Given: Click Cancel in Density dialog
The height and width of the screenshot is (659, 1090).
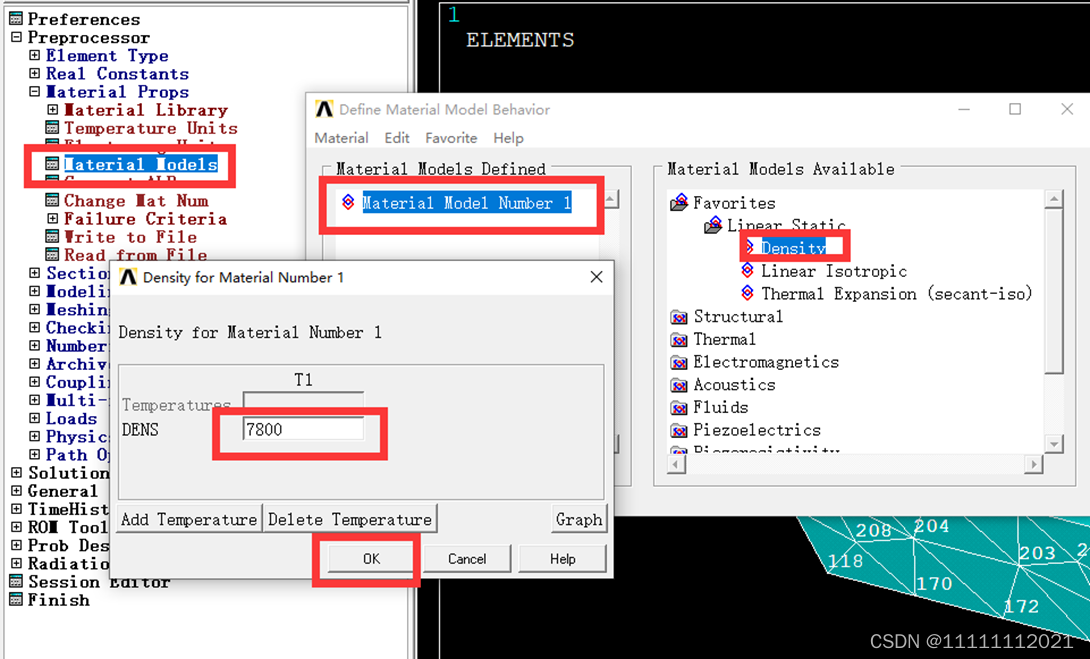Looking at the screenshot, I should 466,558.
